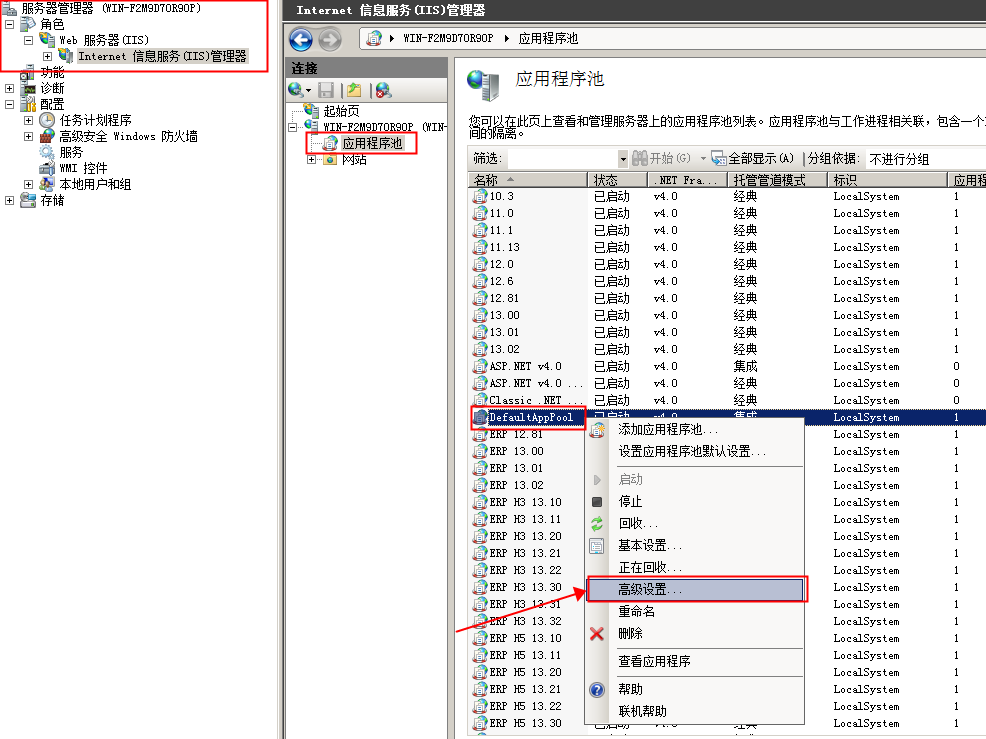This screenshot has width=986, height=739.
Task: Sort the list by 名称 column header
Action: click(525, 180)
